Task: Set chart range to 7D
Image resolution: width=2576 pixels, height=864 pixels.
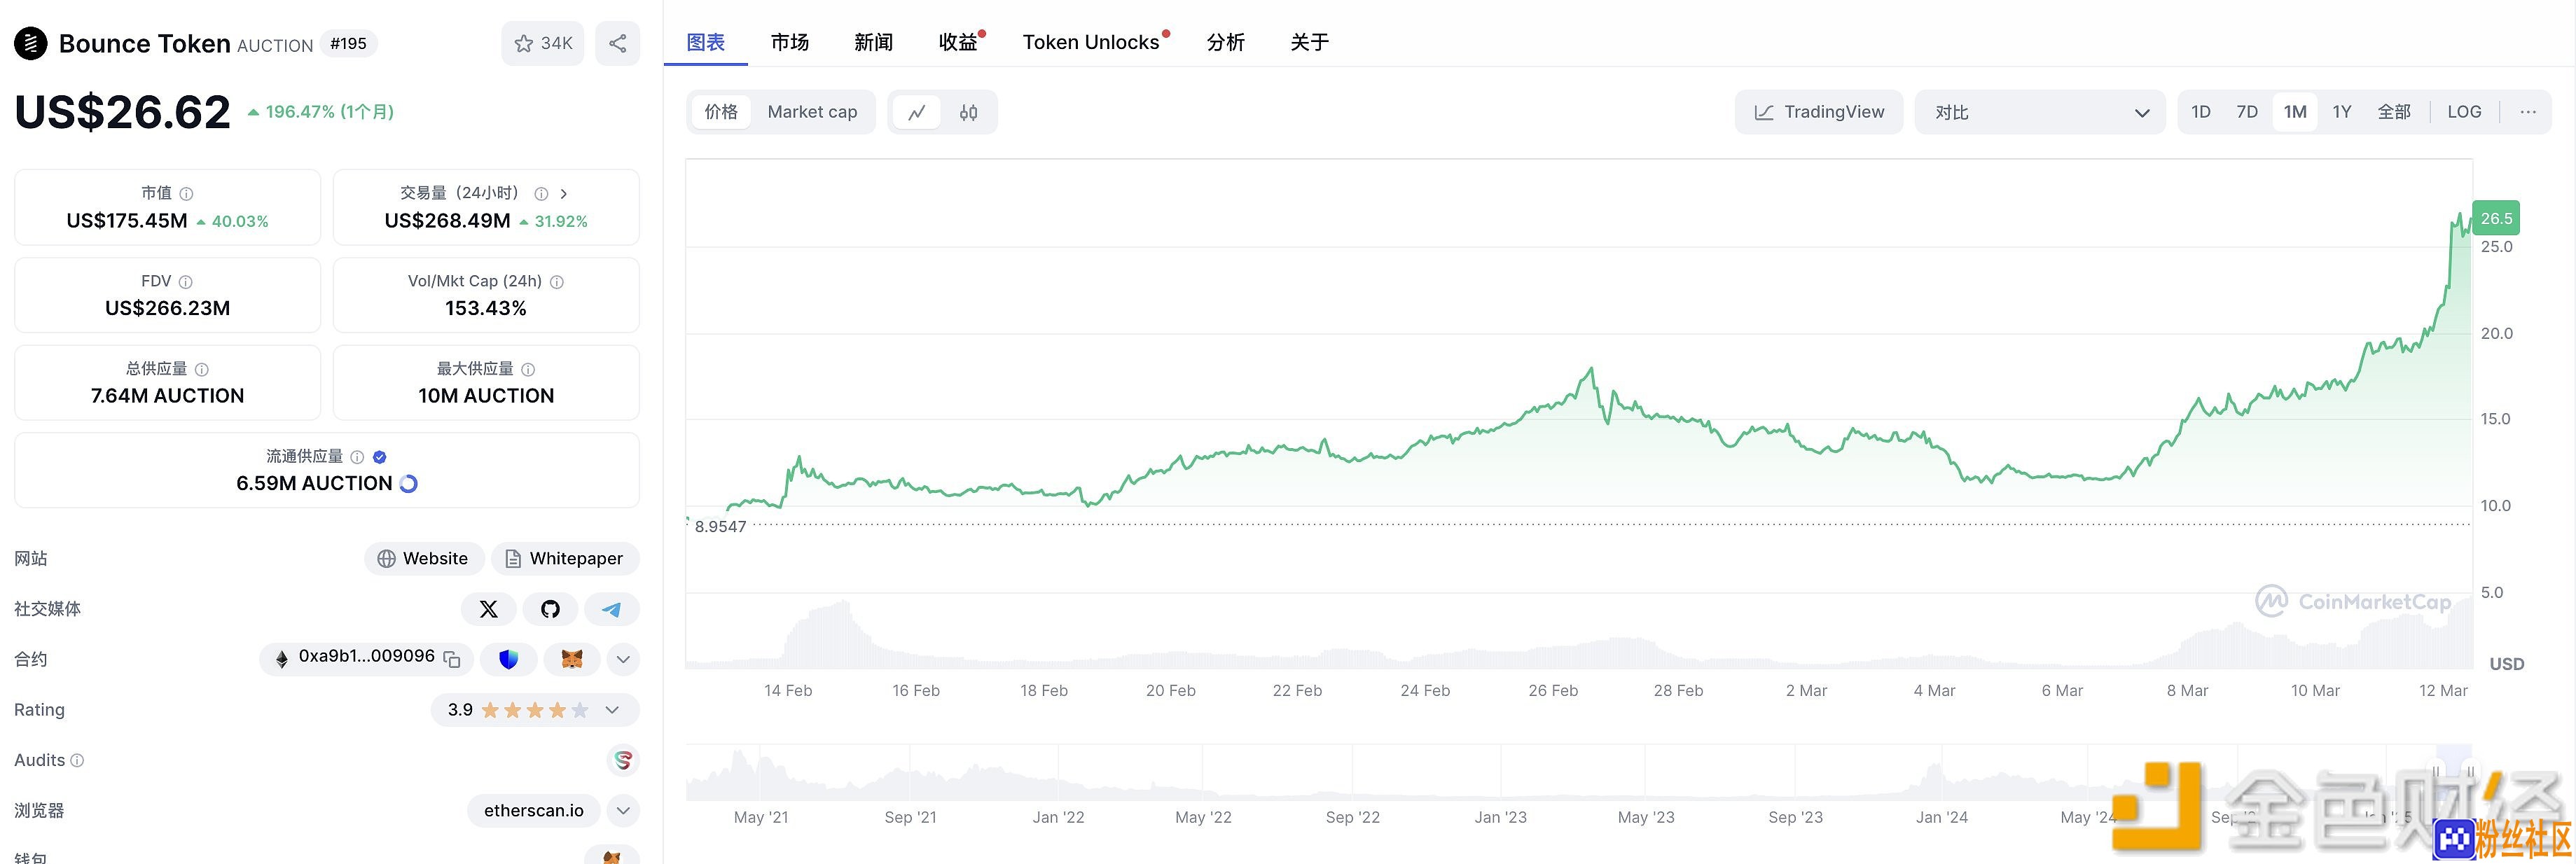Action: click(2247, 112)
